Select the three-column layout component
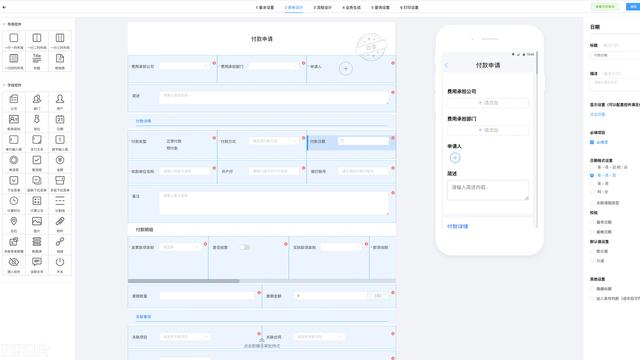The image size is (640, 360). (60, 41)
